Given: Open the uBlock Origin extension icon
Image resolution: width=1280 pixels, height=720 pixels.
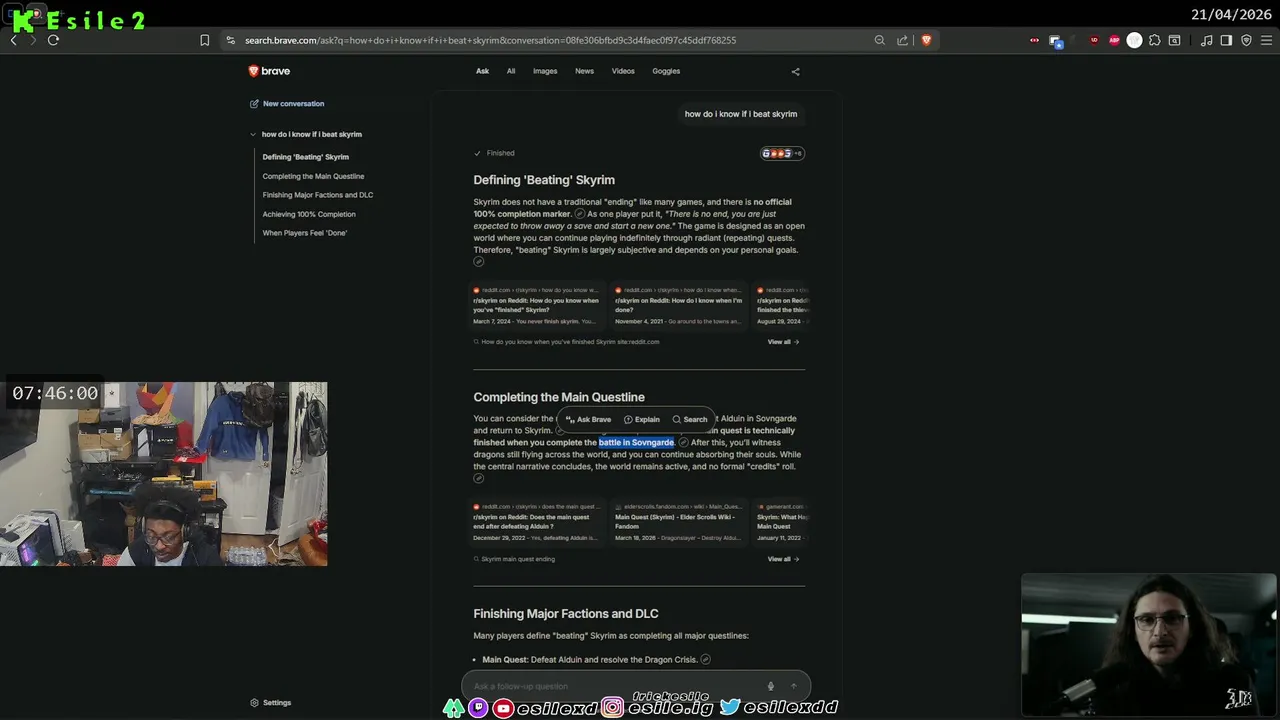Looking at the screenshot, I should coord(1094,40).
